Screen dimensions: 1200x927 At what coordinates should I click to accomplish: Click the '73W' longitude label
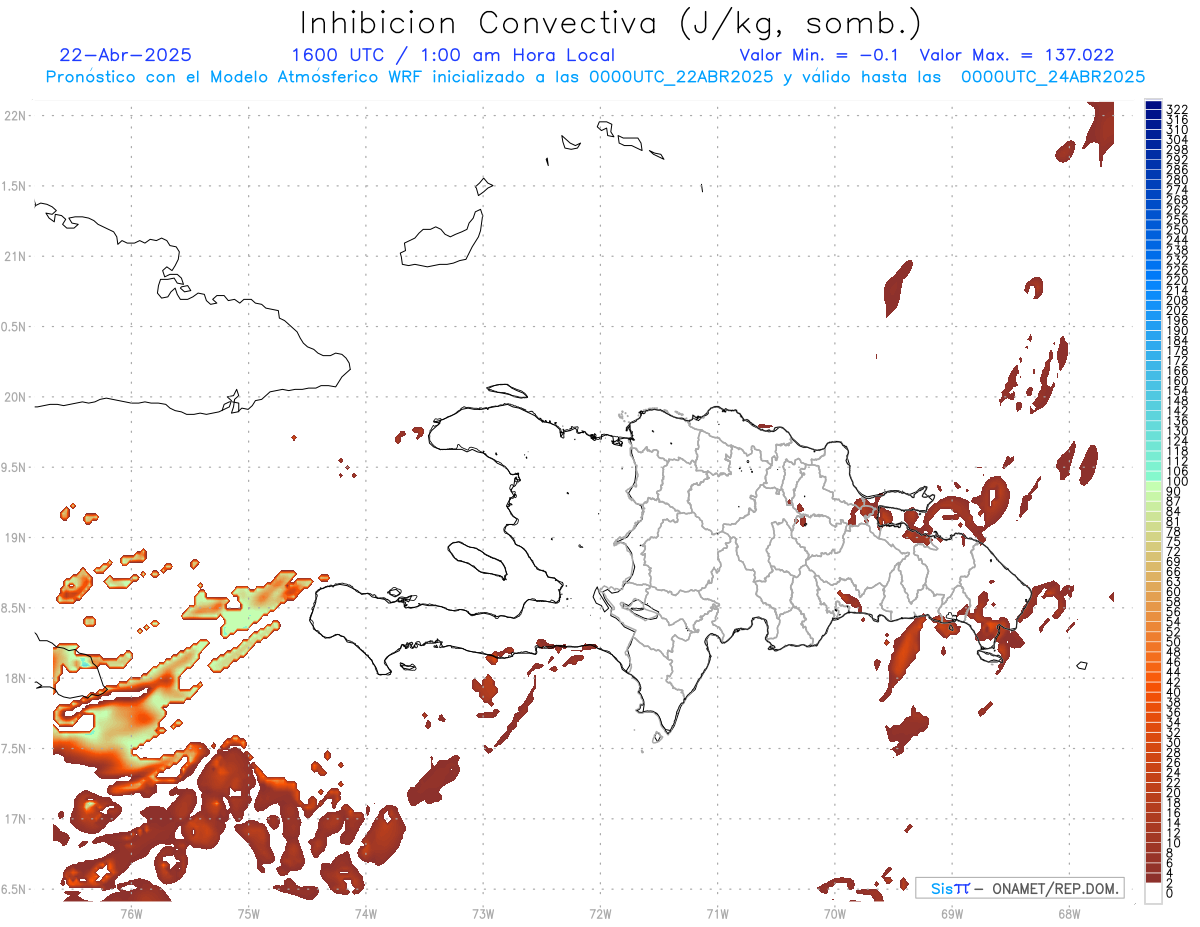click(x=483, y=913)
